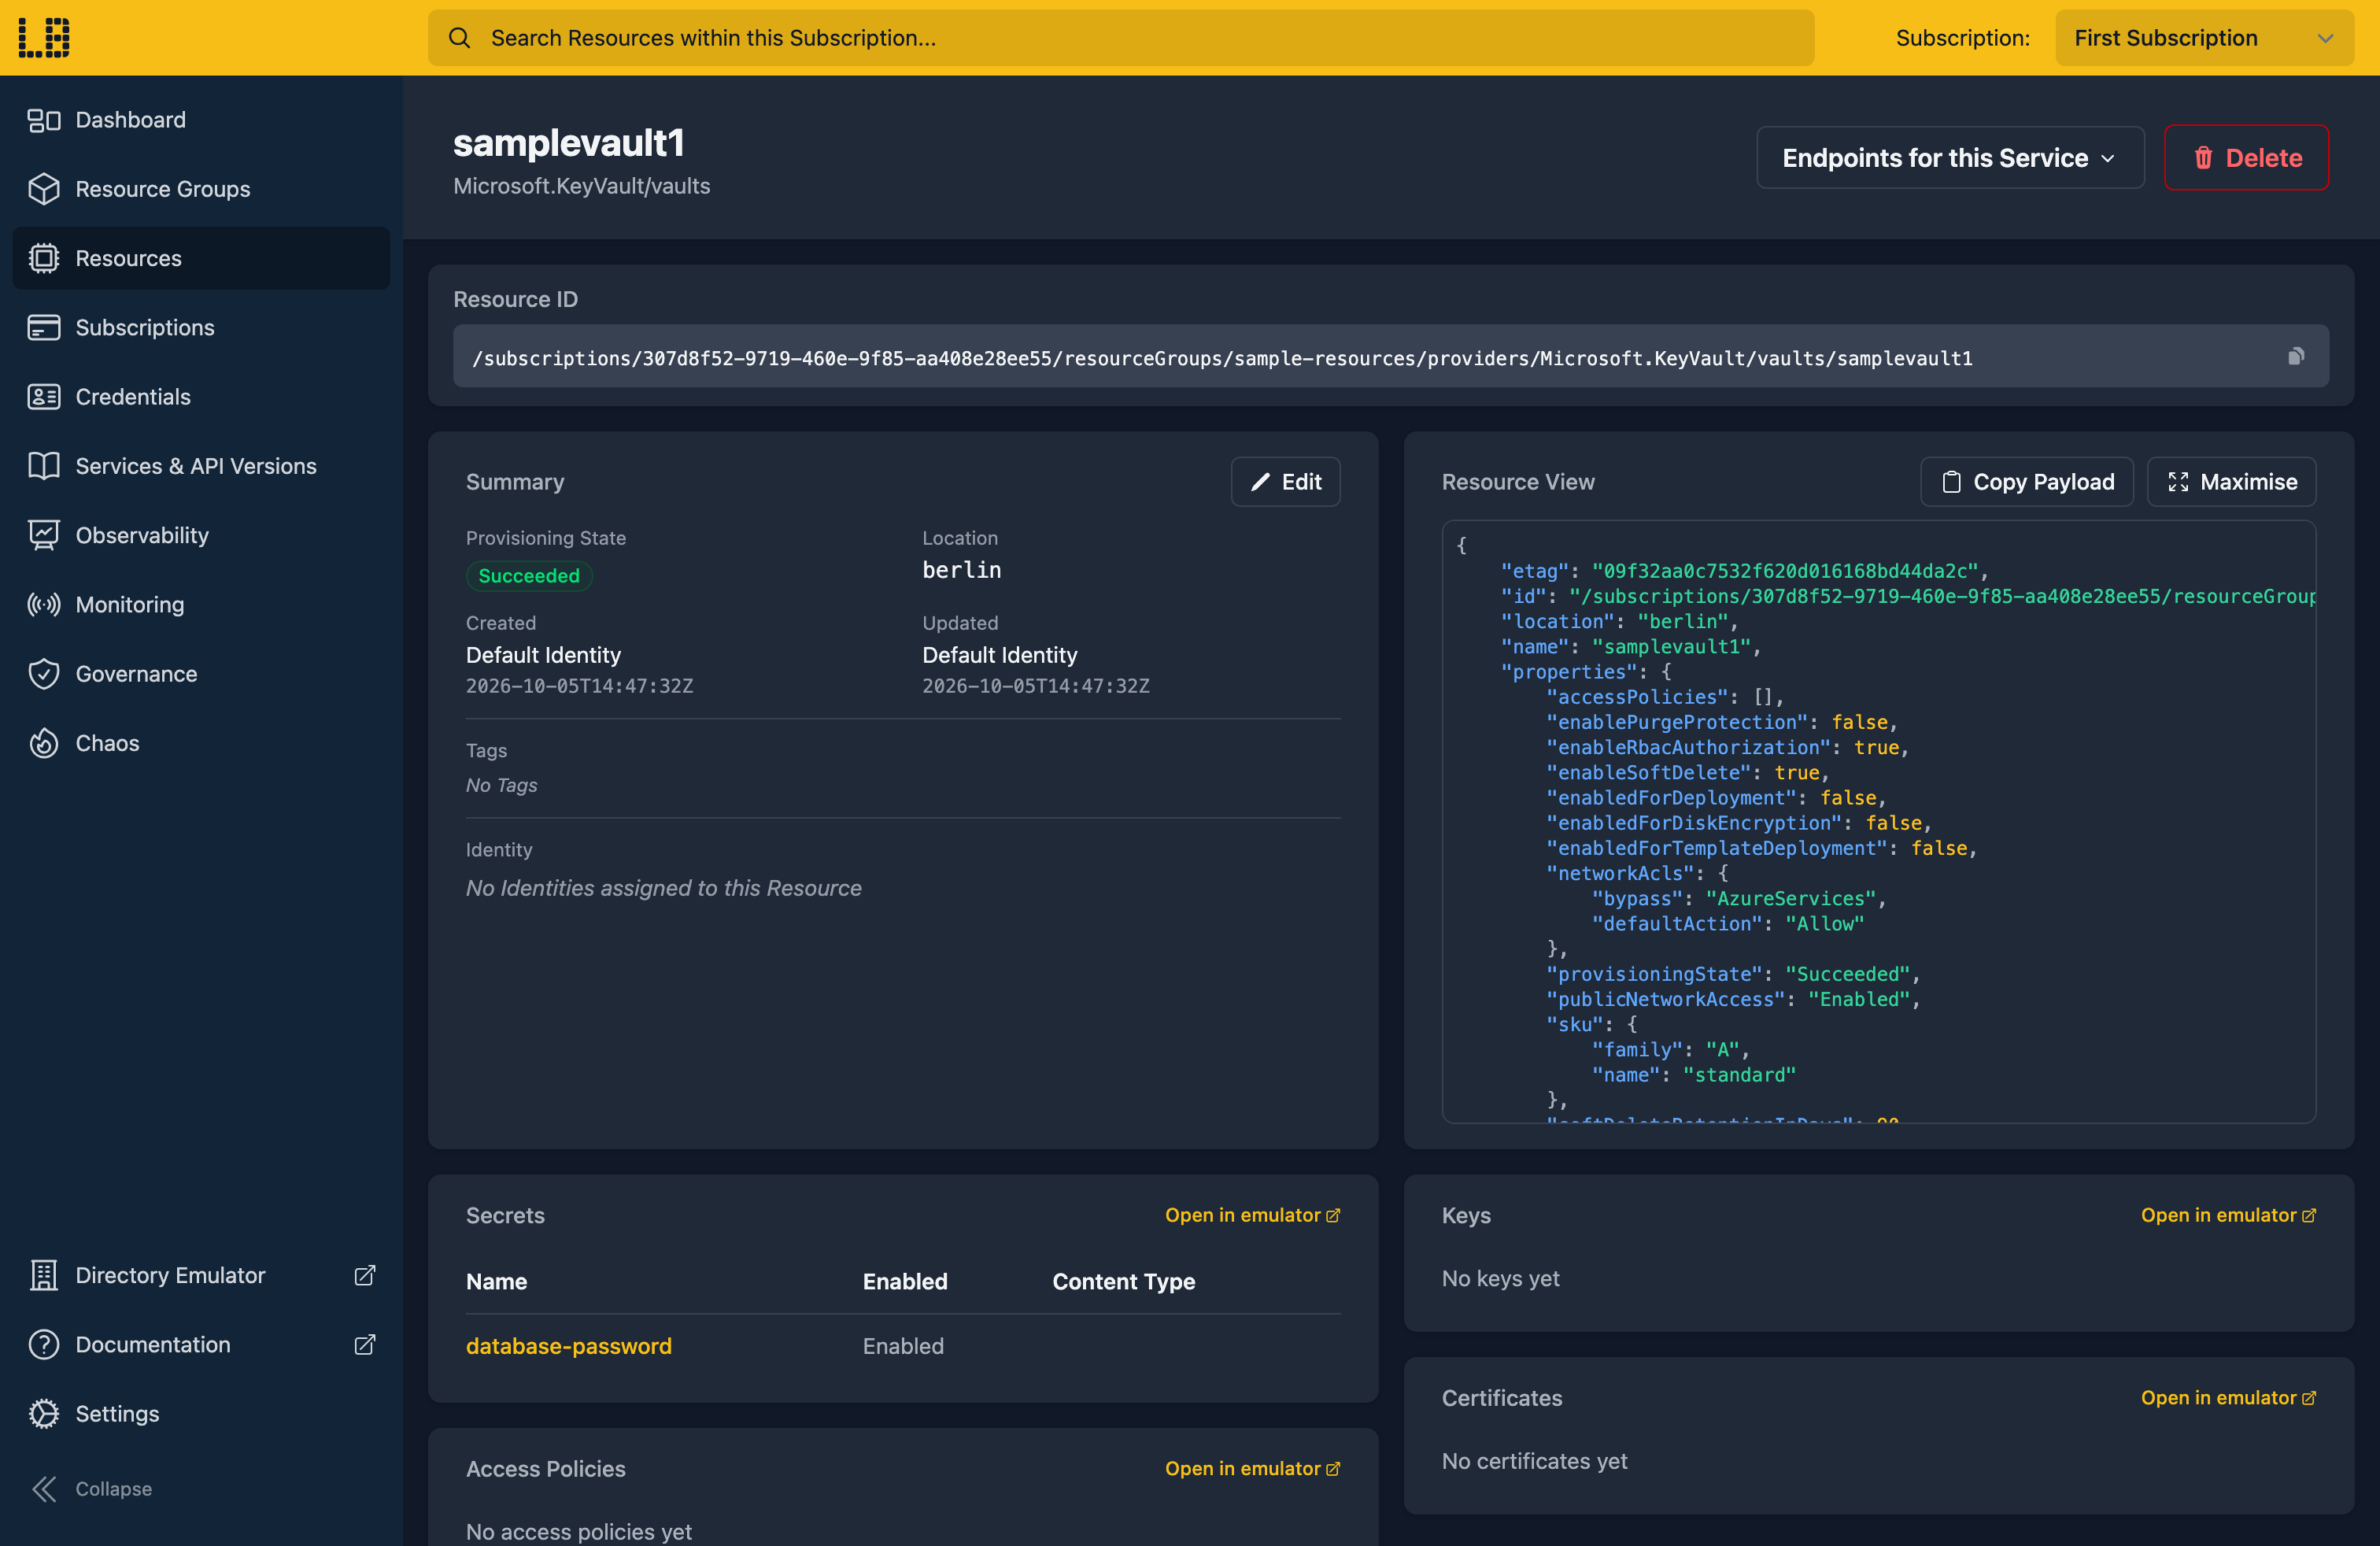Click the Settings gear icon
This screenshot has height=1546, width=2380.
pos(44,1413)
